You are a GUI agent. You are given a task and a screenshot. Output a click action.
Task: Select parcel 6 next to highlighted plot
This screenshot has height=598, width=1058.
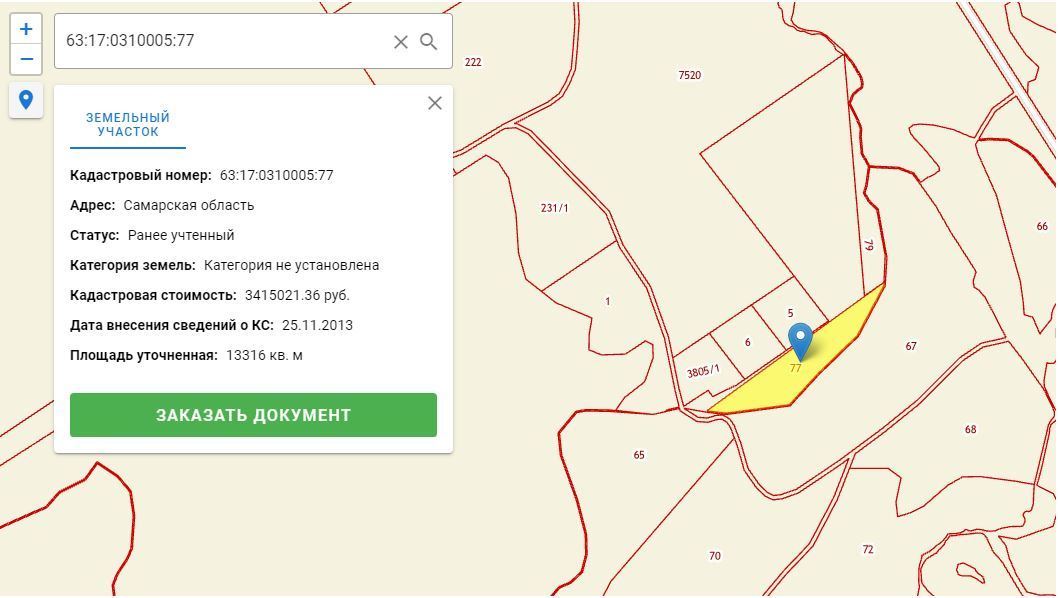coord(747,342)
